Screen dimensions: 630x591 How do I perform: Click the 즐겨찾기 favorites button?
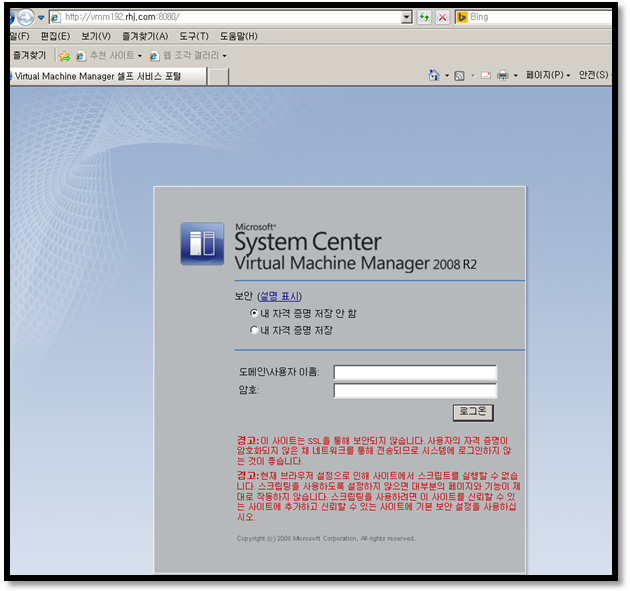click(x=29, y=55)
